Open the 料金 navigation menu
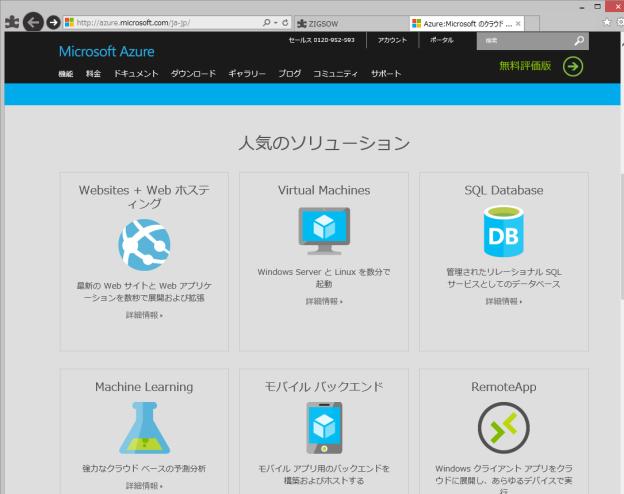624x494 pixels. [x=93, y=74]
